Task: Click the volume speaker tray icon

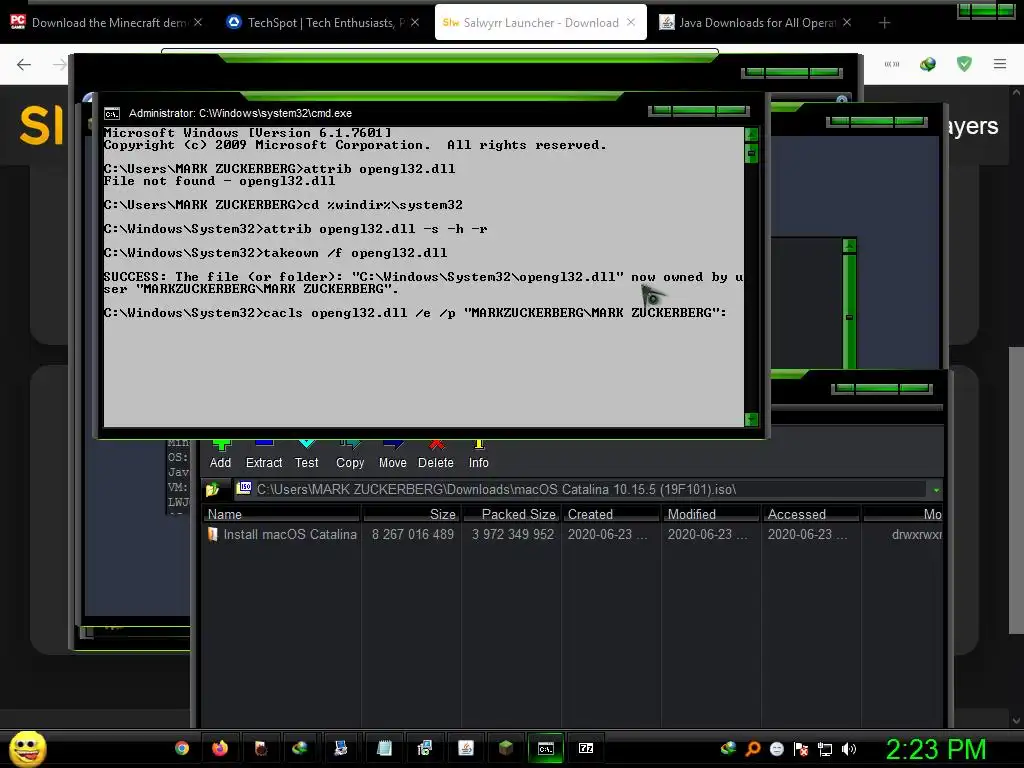Action: (x=849, y=749)
